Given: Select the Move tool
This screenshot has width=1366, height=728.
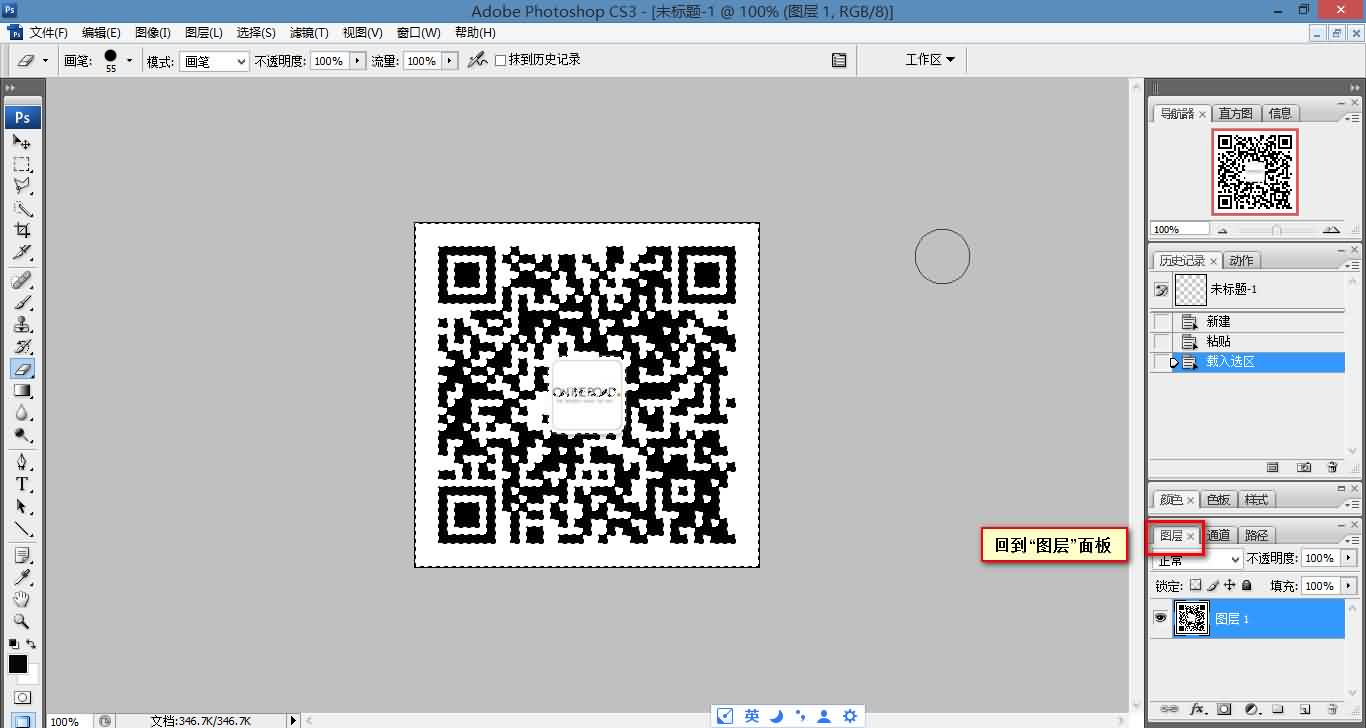Looking at the screenshot, I should click(22, 143).
